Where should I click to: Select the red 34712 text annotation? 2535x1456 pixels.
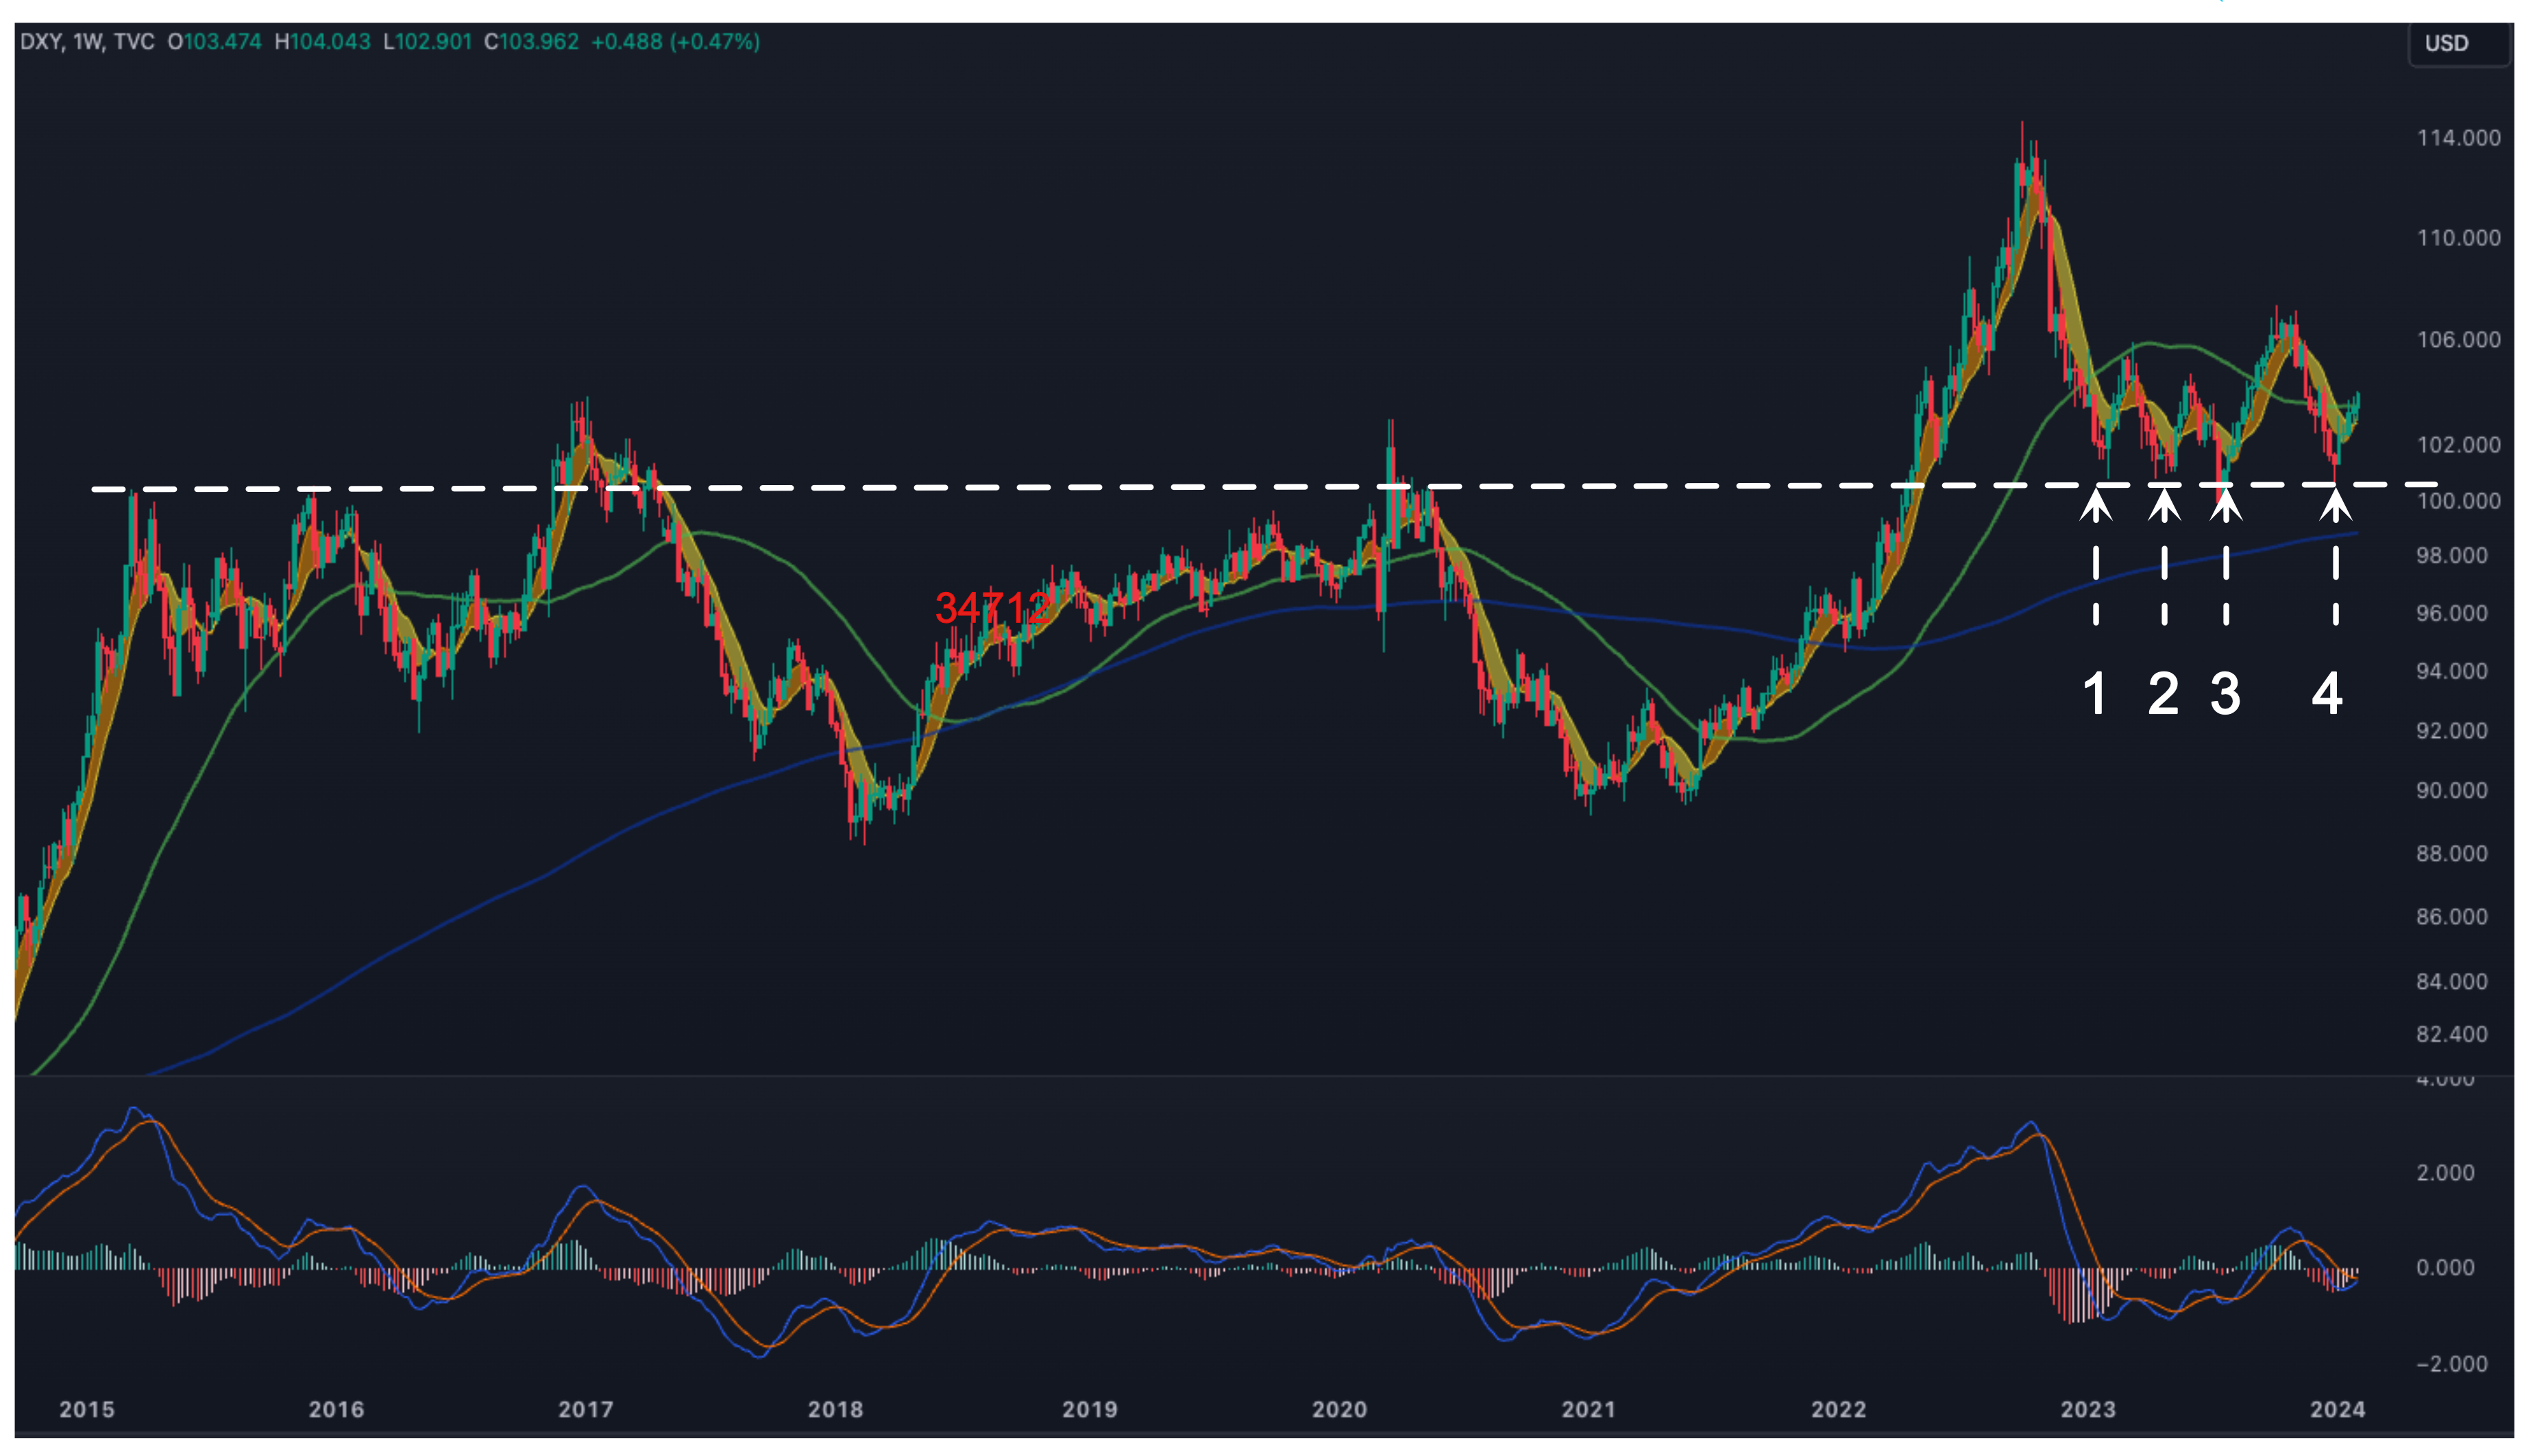coord(992,608)
